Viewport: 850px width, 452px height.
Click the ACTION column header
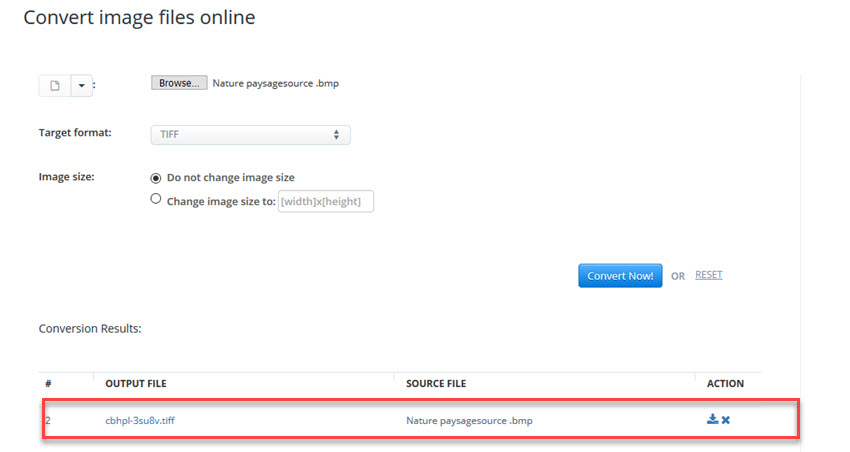click(725, 384)
